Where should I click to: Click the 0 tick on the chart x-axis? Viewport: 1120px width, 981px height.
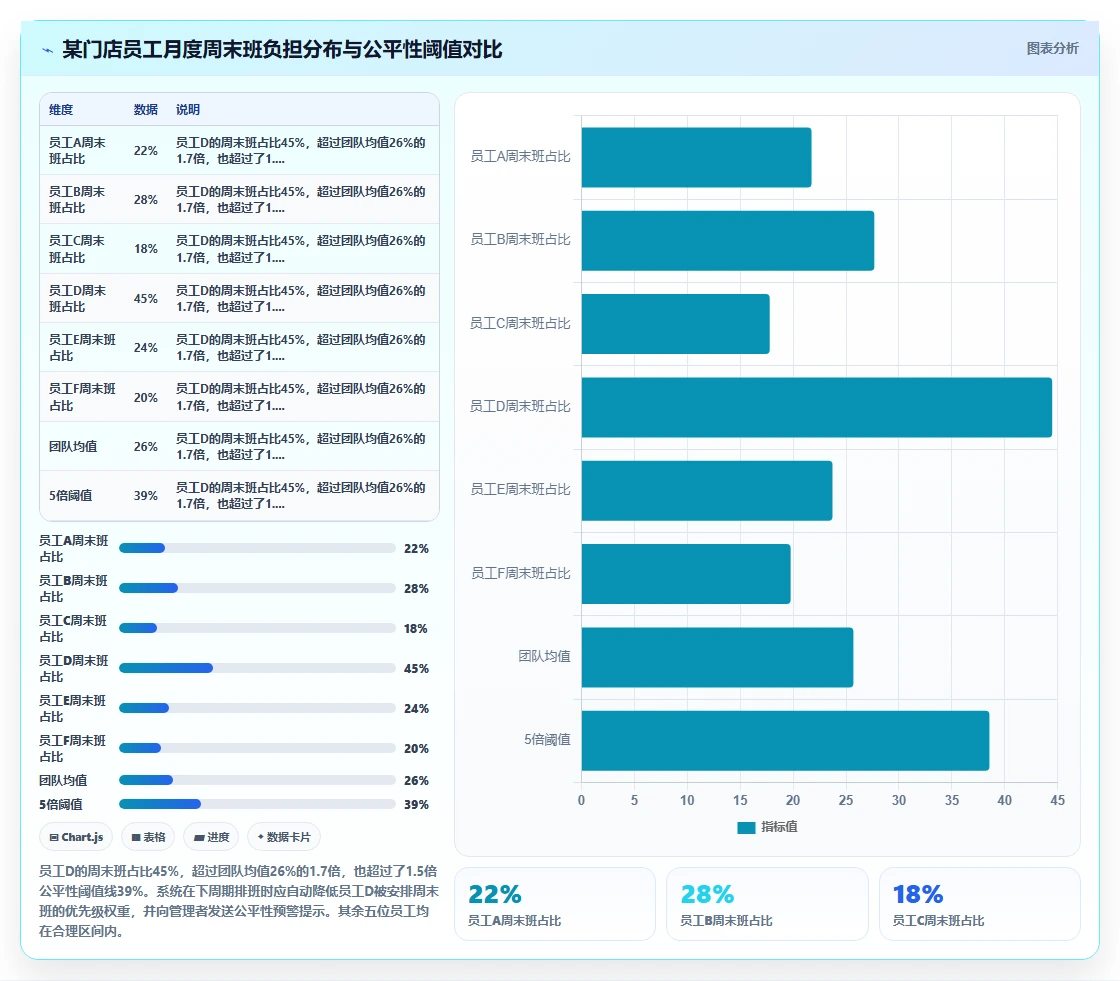[581, 800]
